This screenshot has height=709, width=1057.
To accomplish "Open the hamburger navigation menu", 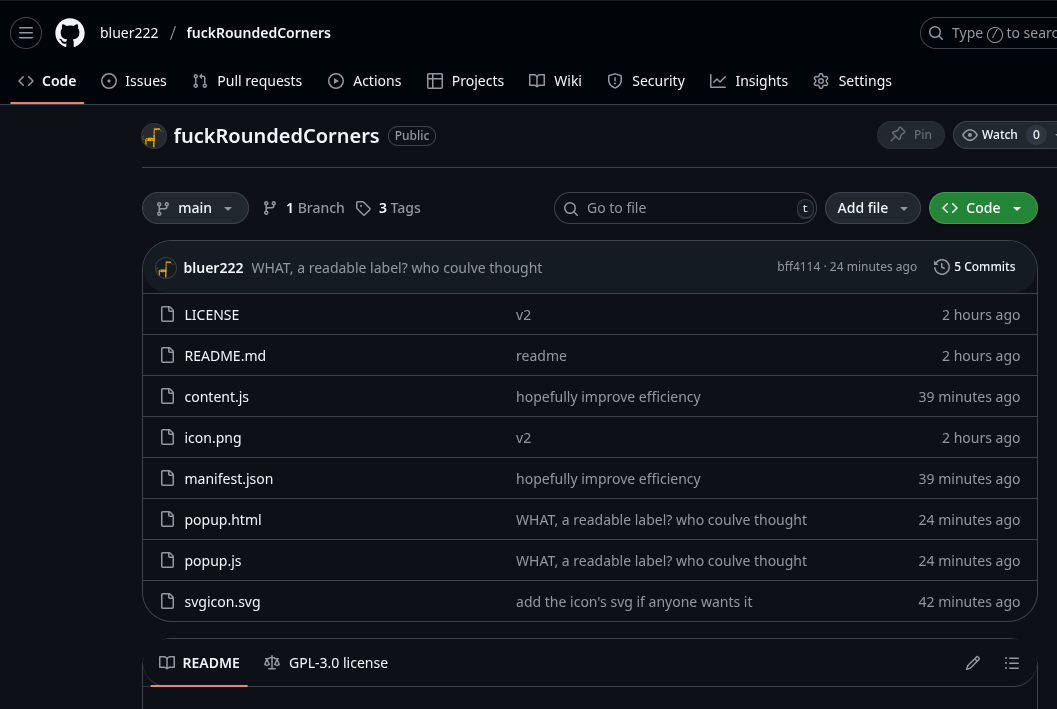I will click(26, 33).
